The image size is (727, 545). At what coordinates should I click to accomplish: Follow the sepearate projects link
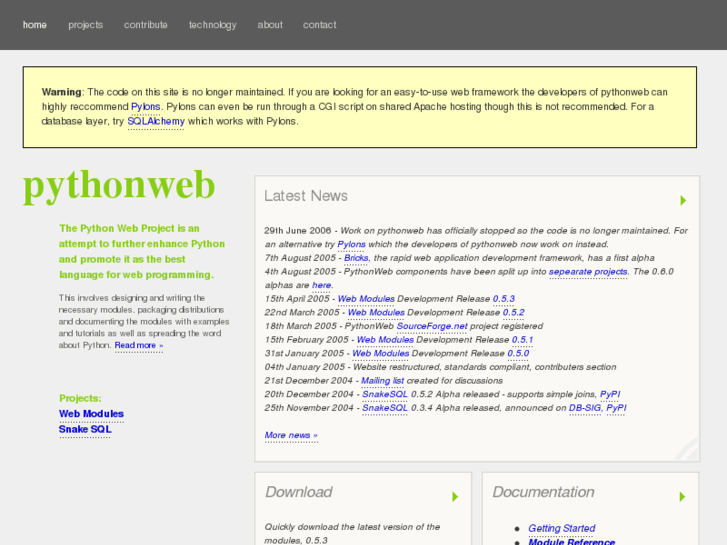pyautogui.click(x=588, y=272)
